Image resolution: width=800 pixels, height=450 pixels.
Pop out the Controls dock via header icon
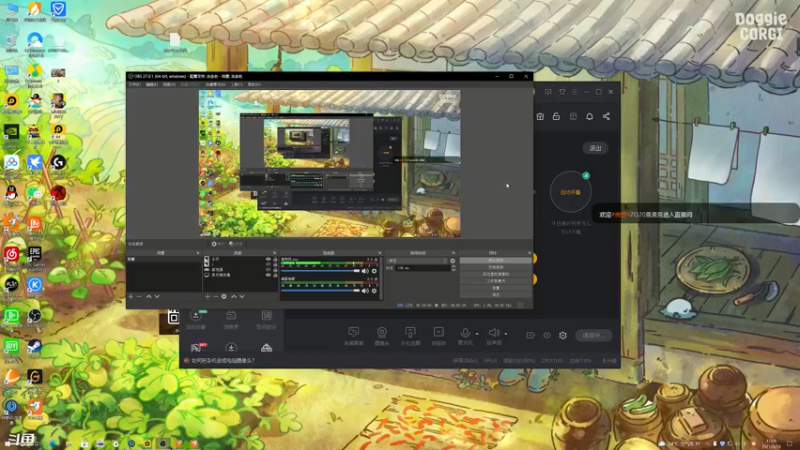[529, 253]
